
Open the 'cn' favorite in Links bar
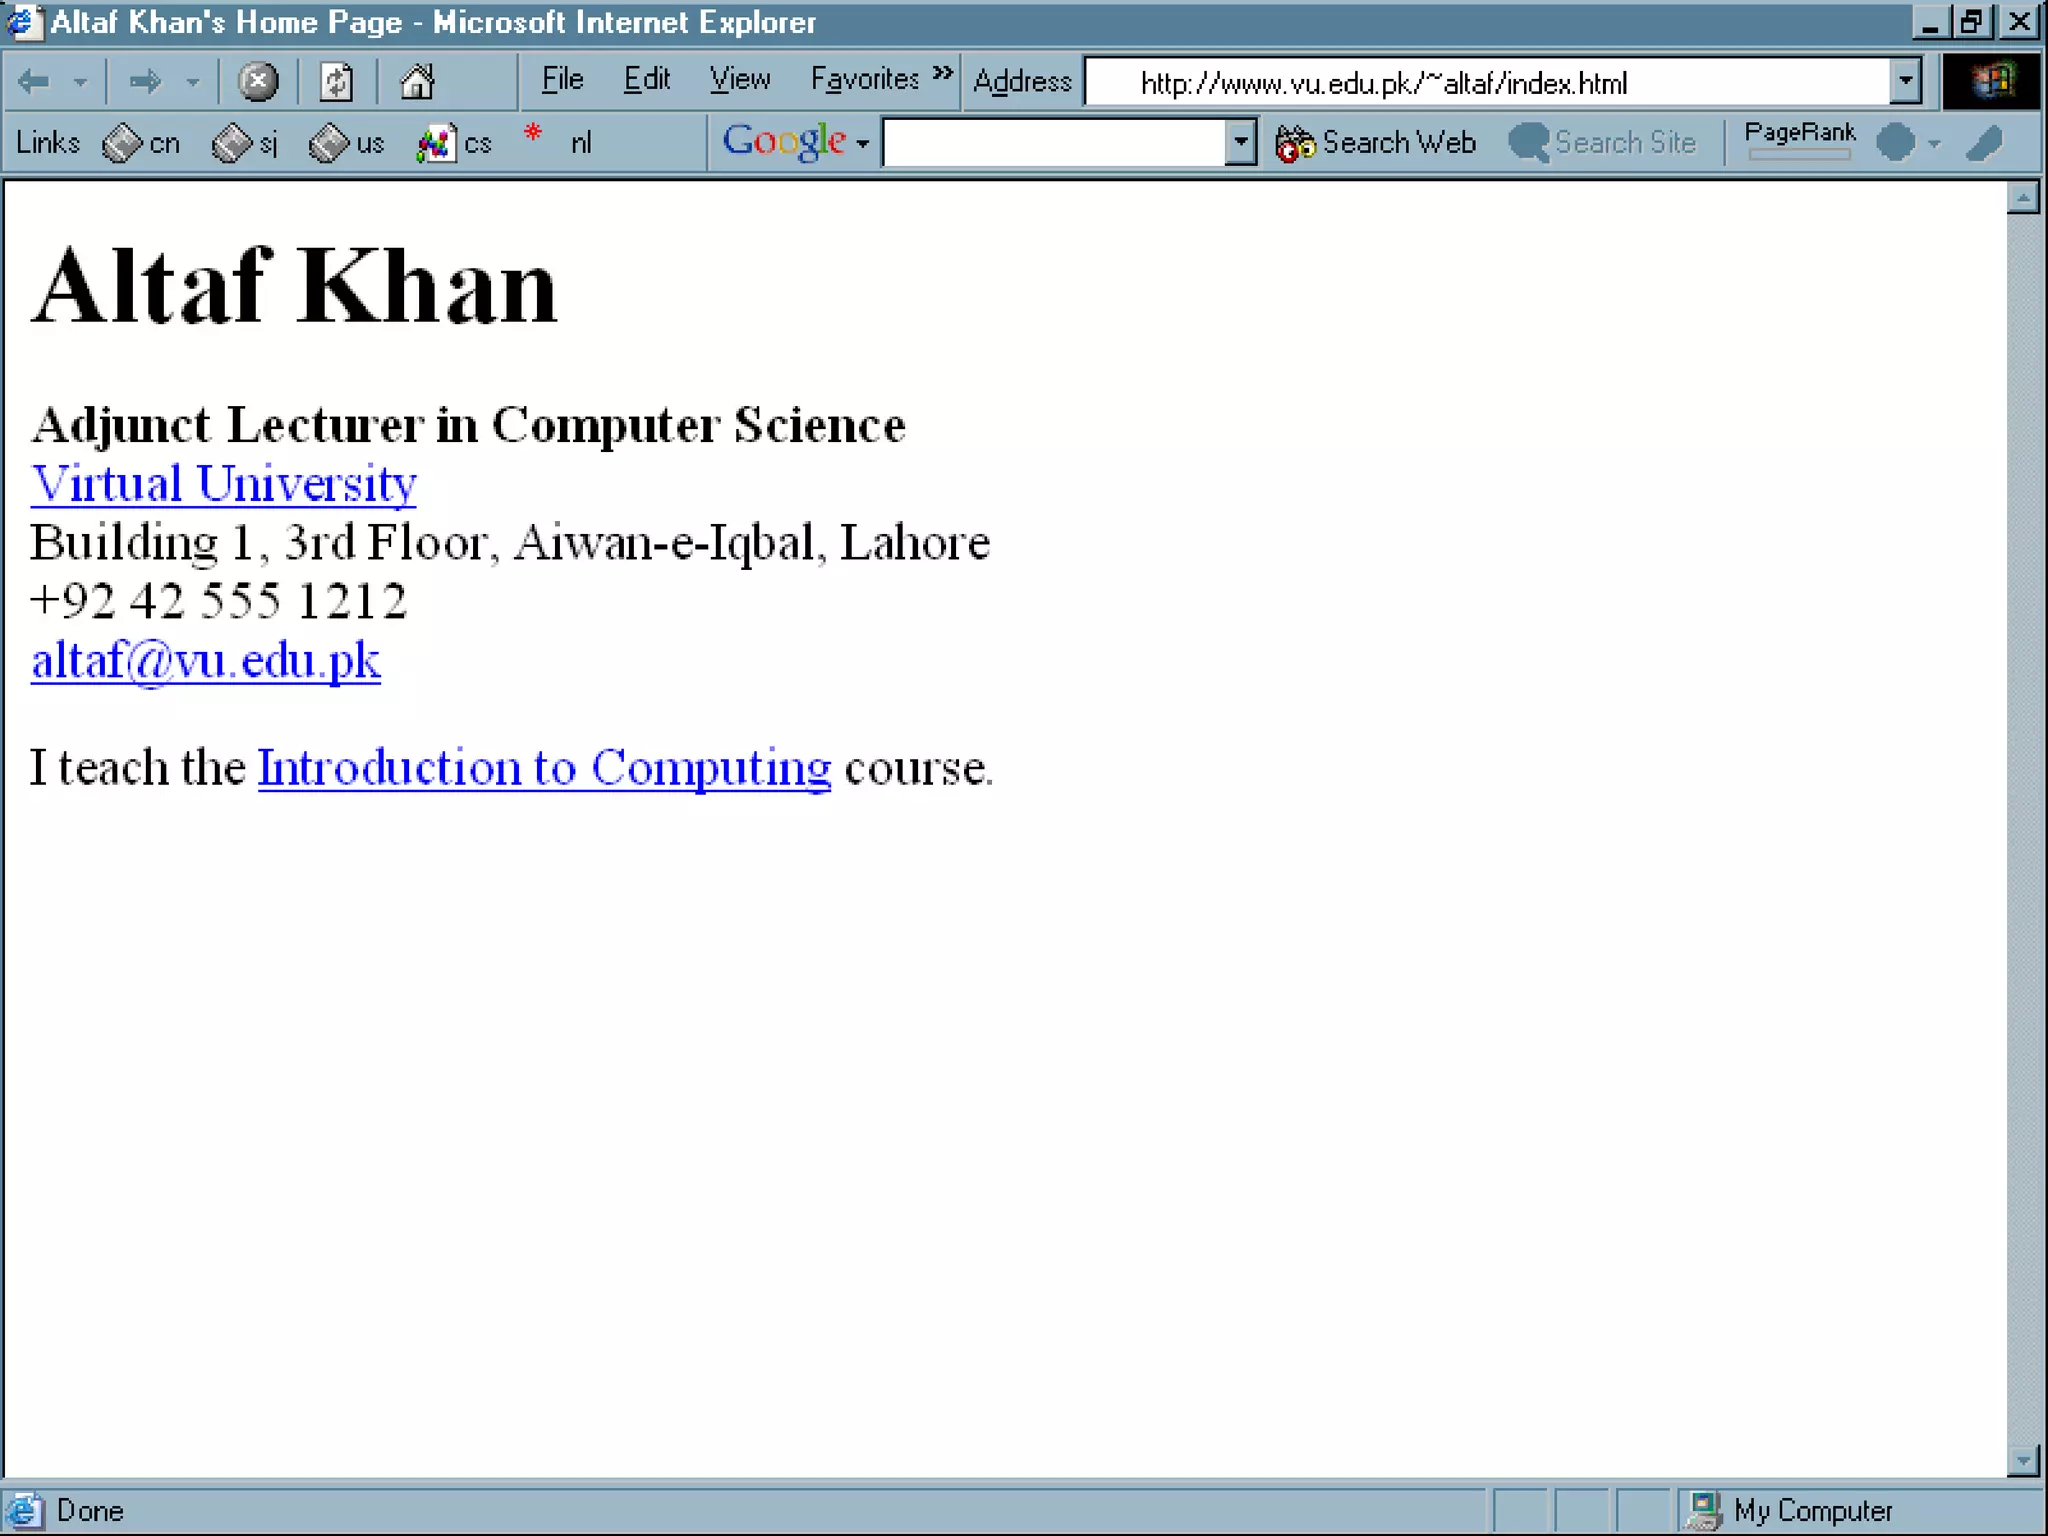[142, 143]
